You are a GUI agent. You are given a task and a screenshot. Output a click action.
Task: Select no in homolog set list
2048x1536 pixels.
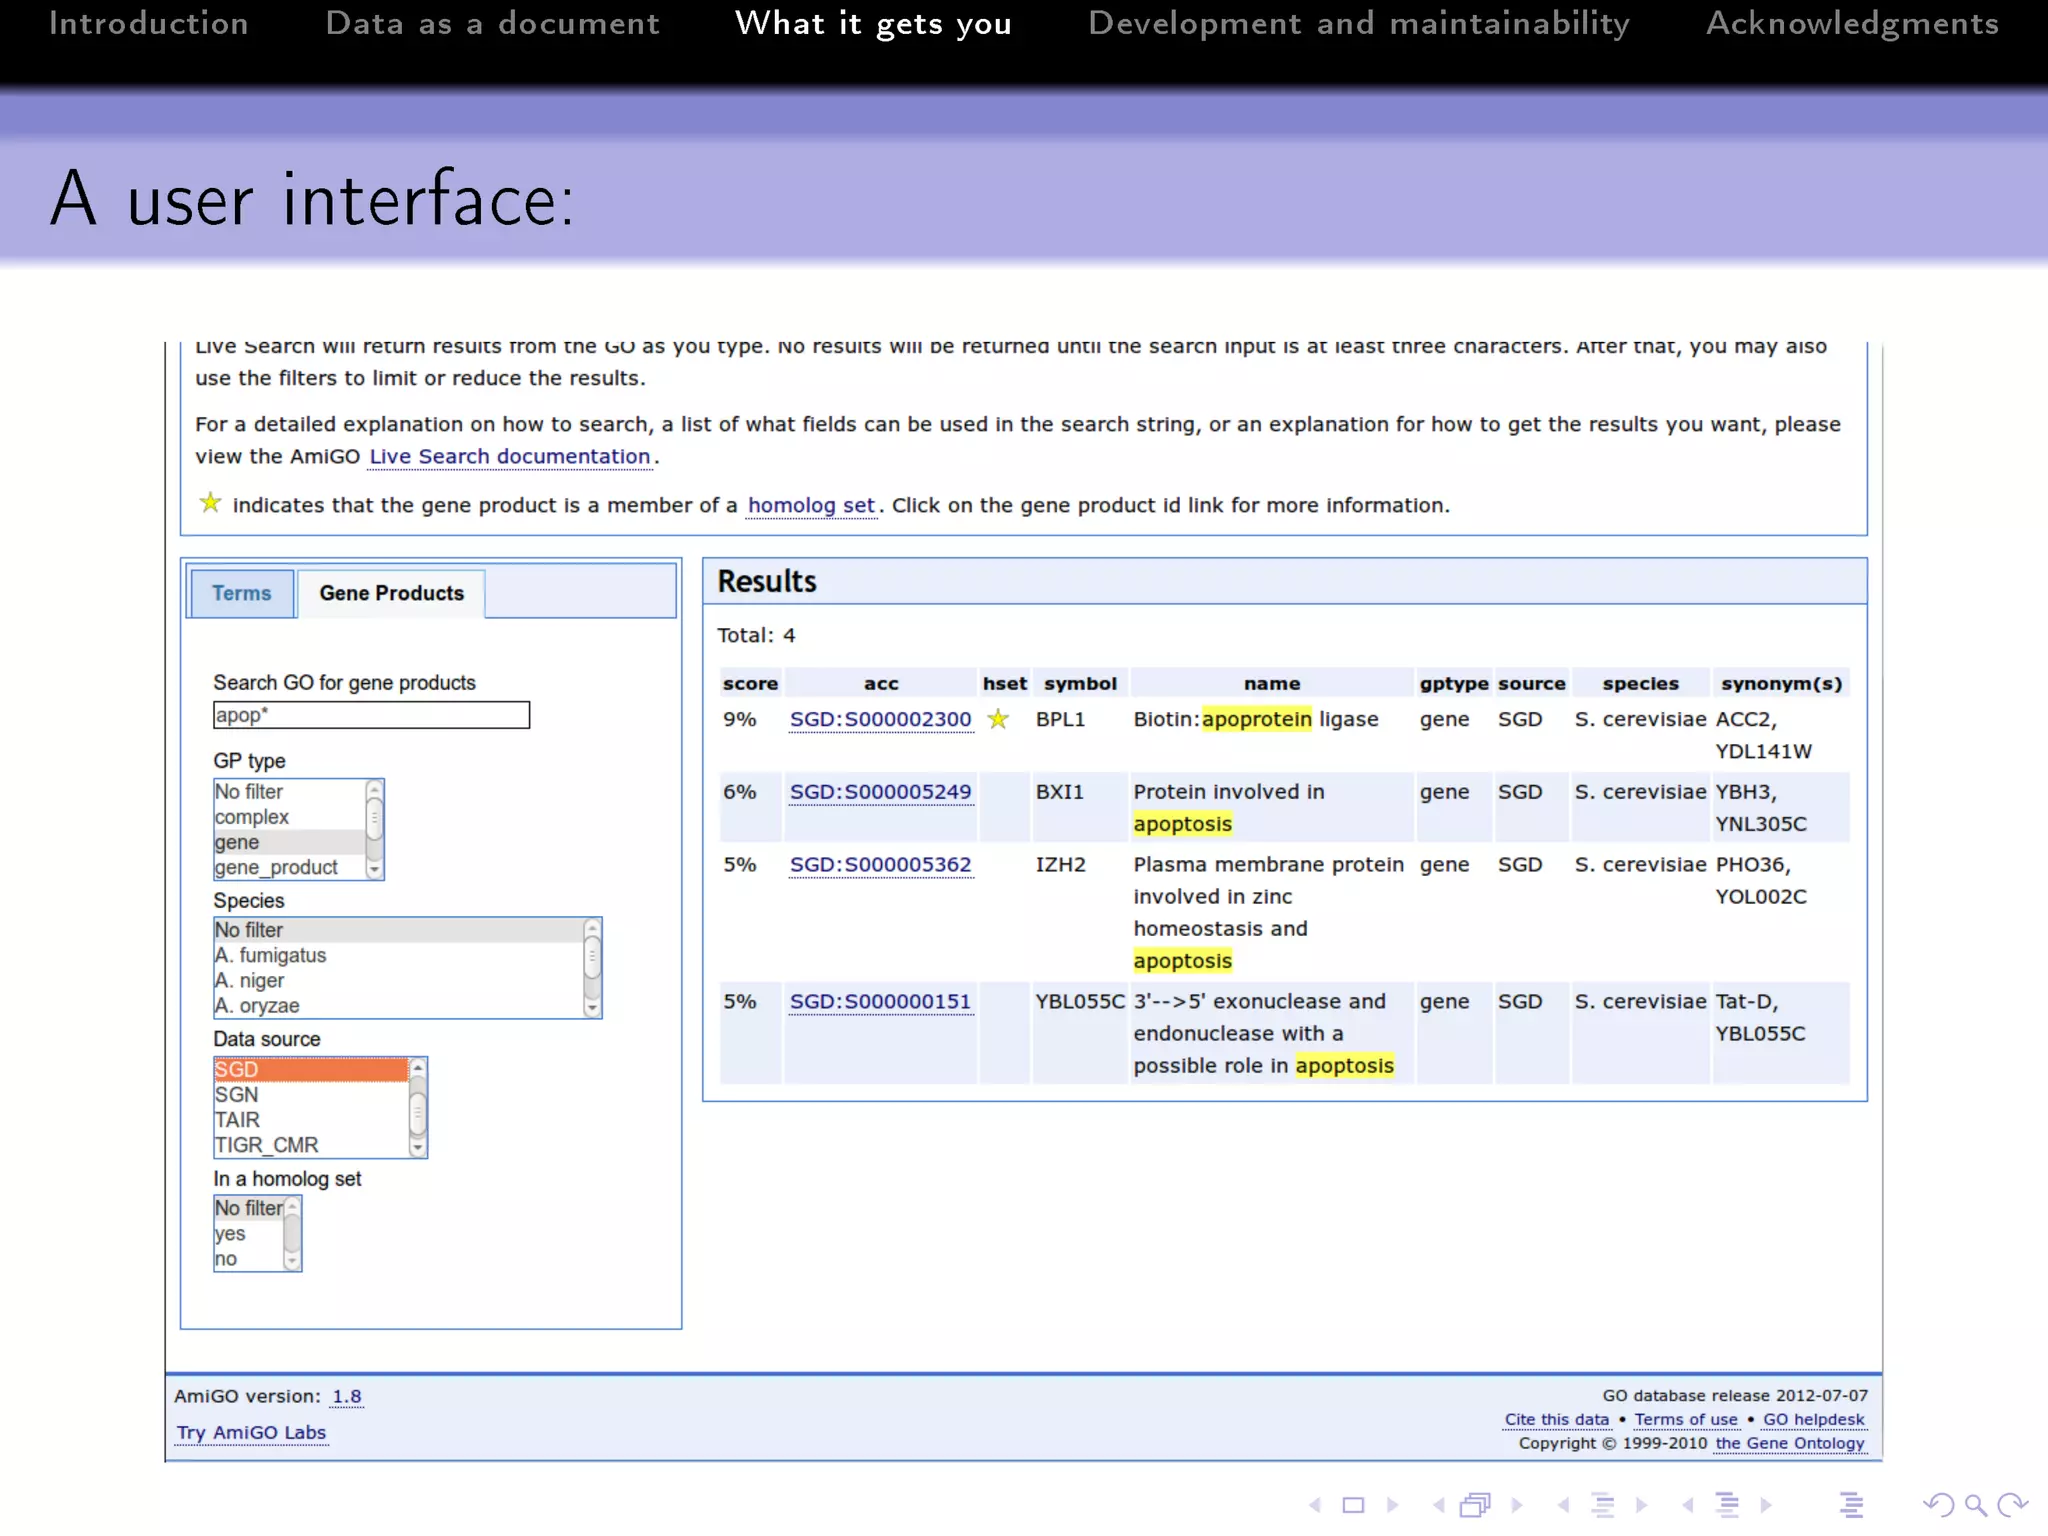coord(249,1258)
